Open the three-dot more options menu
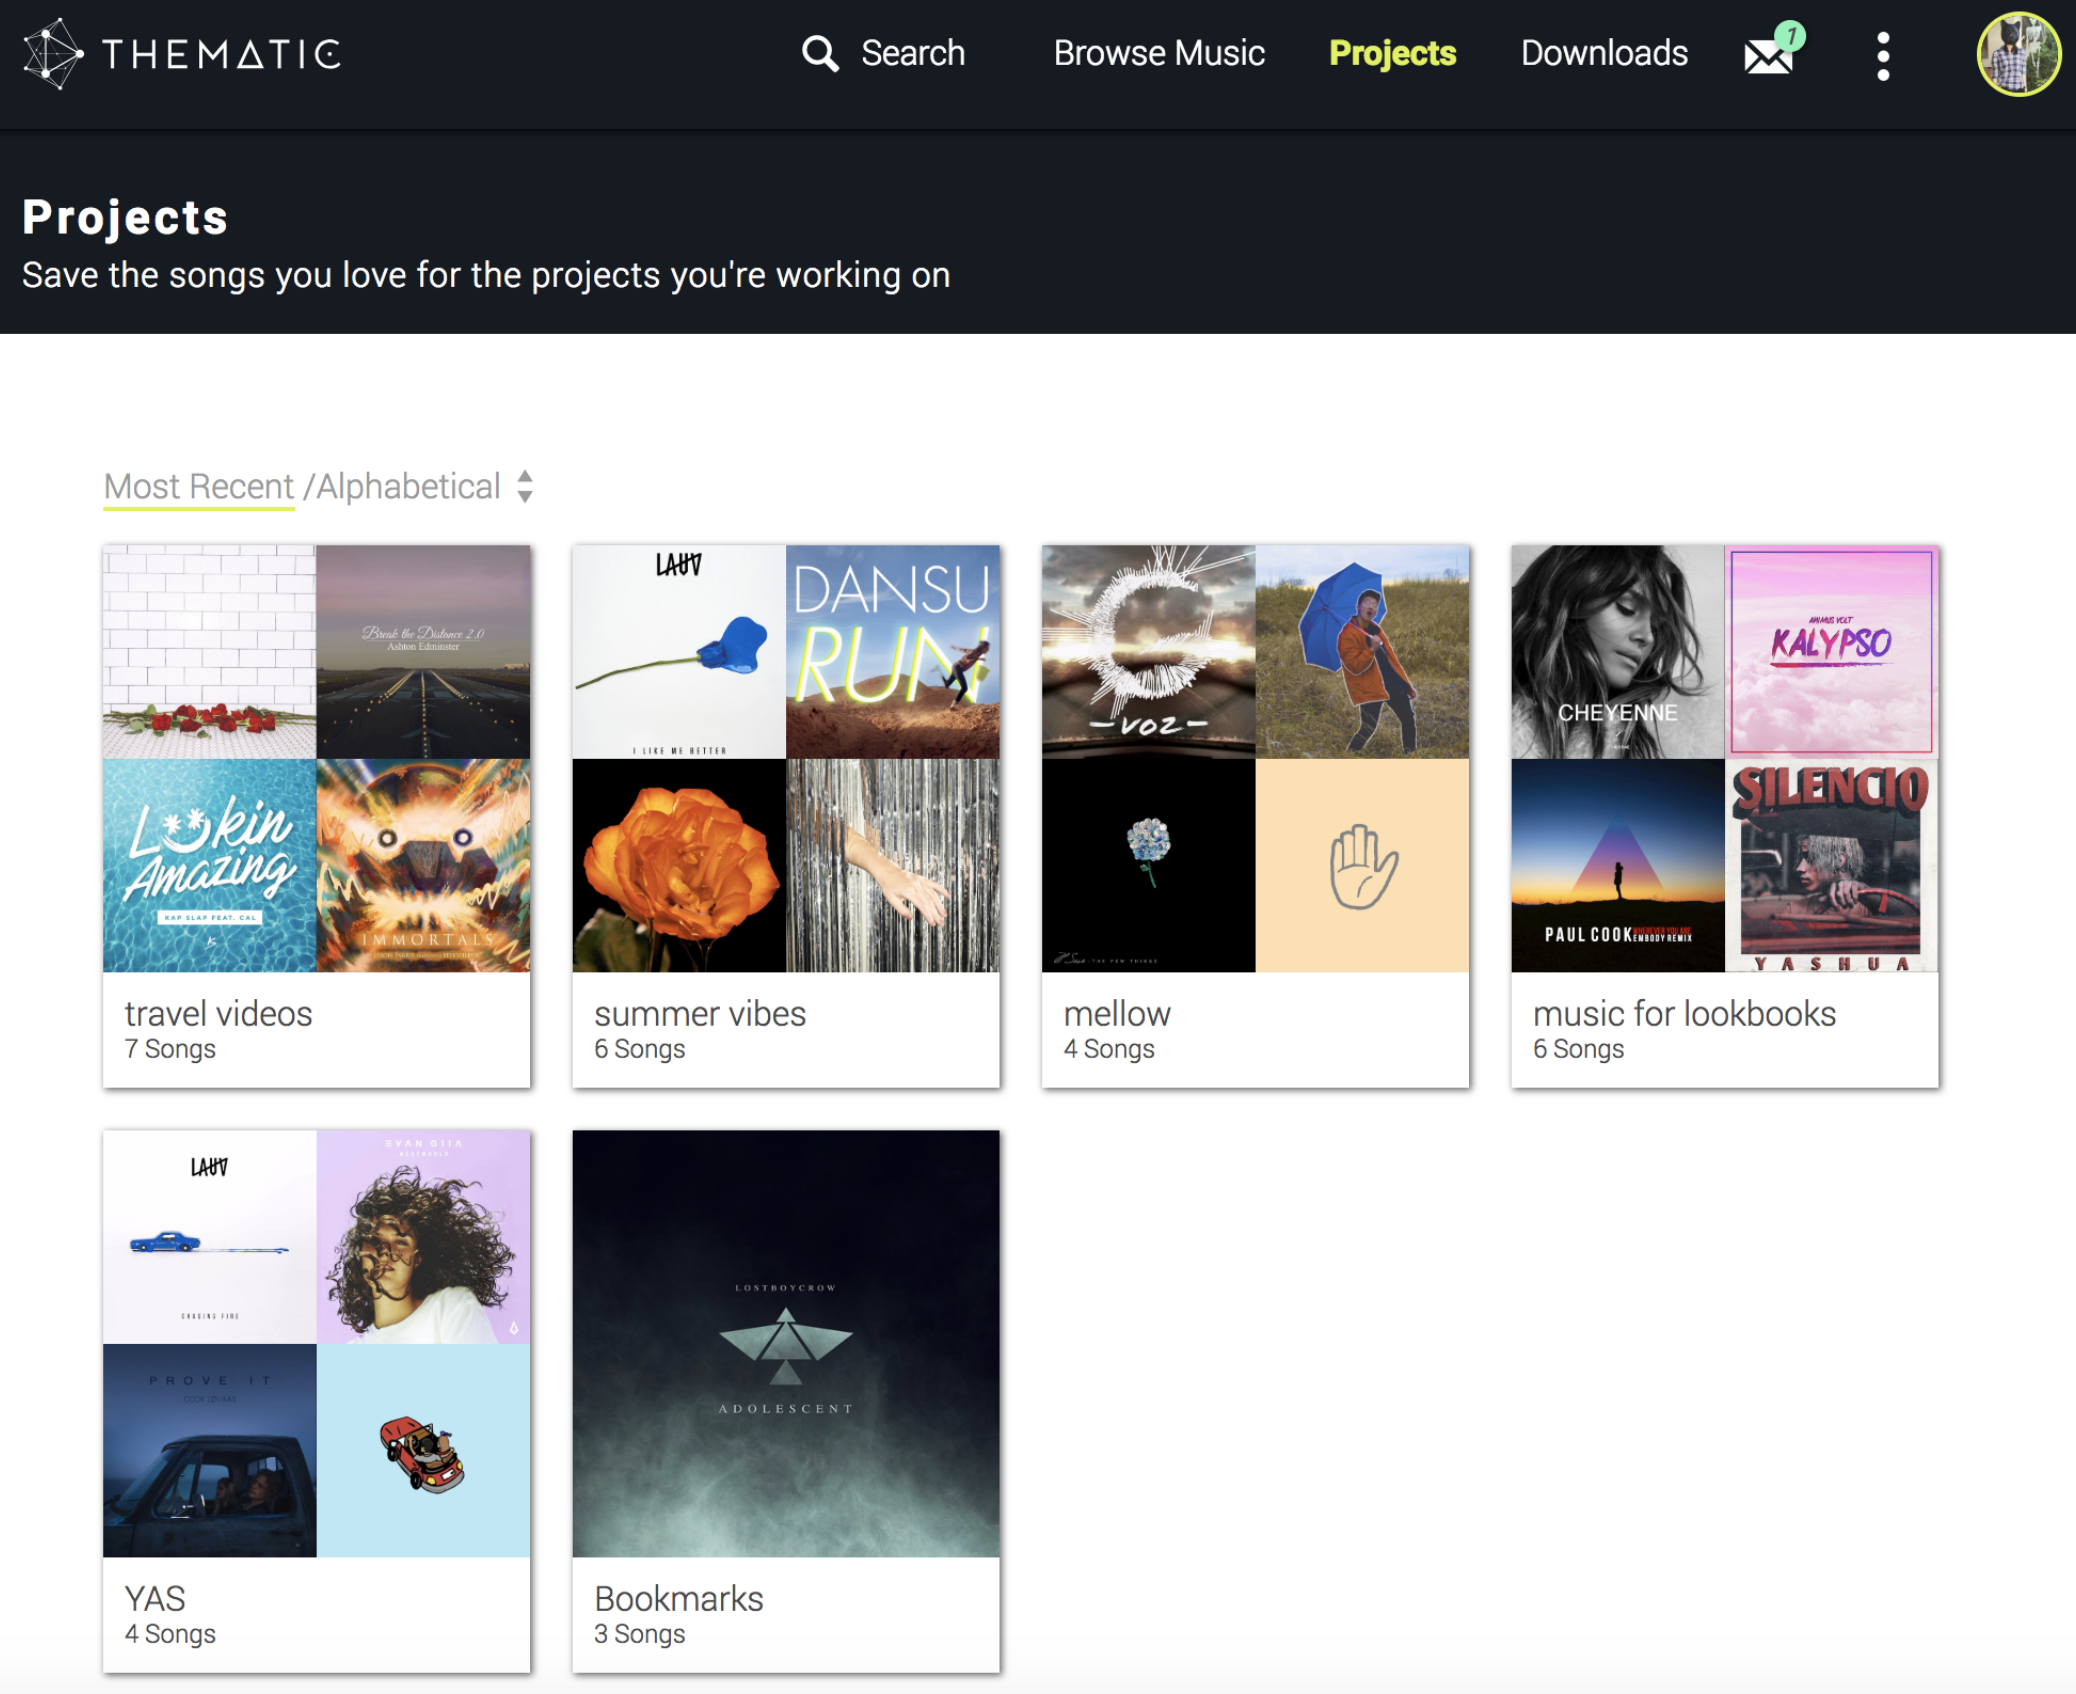The width and height of the screenshot is (2076, 1694). coord(1883,56)
